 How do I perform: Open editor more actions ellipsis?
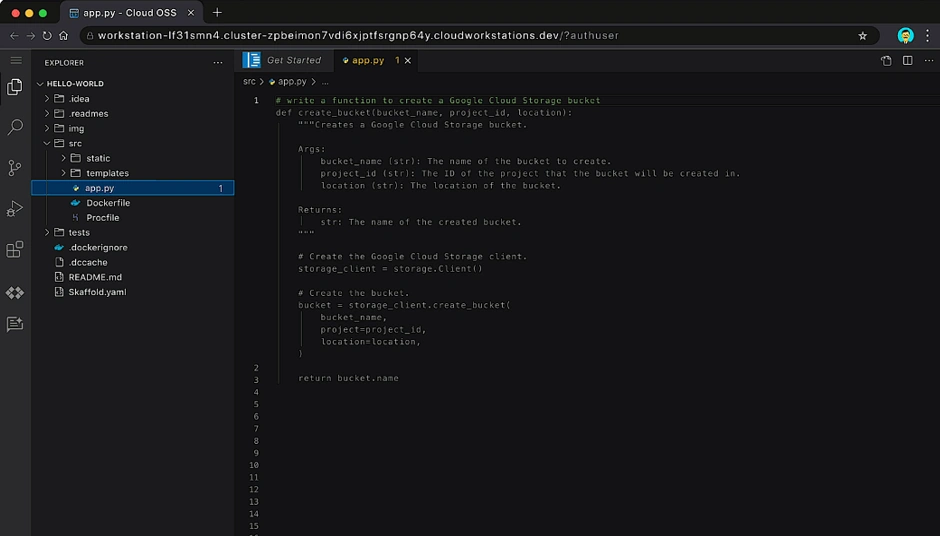929,61
